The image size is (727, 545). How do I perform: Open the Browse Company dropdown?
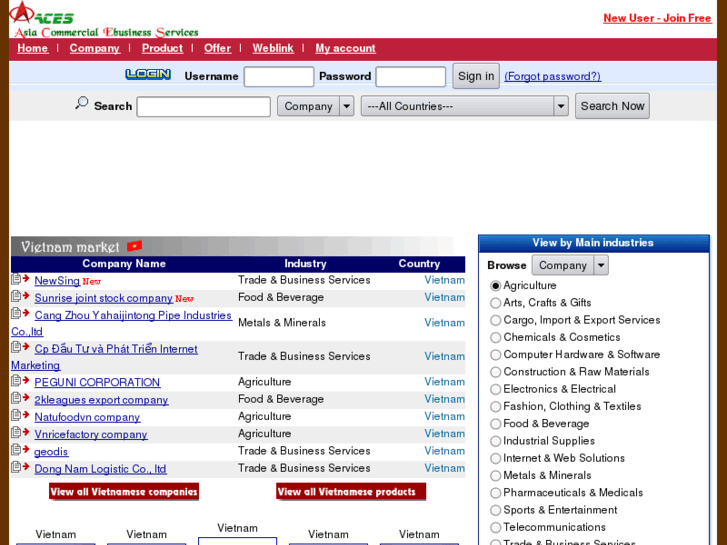[x=570, y=265]
